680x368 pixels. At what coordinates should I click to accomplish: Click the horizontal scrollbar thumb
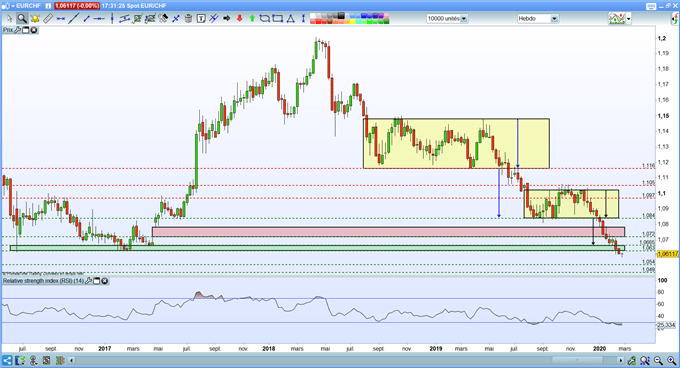pyautogui.click(x=577, y=360)
